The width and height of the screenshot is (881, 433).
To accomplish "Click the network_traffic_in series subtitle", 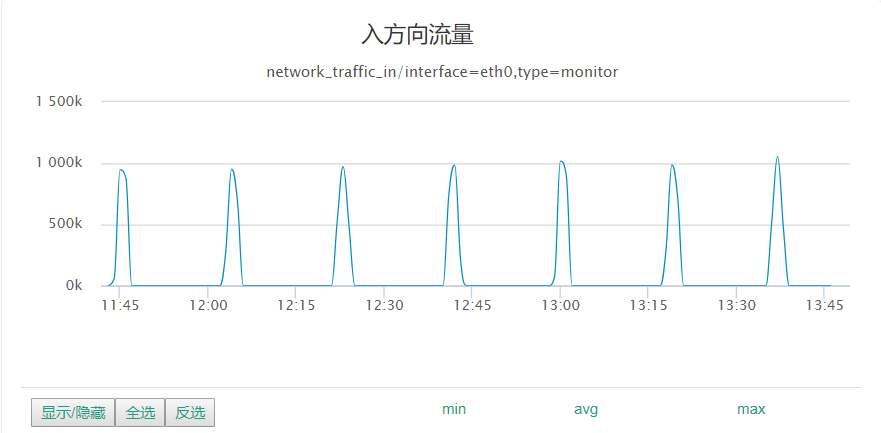I will 442,72.
